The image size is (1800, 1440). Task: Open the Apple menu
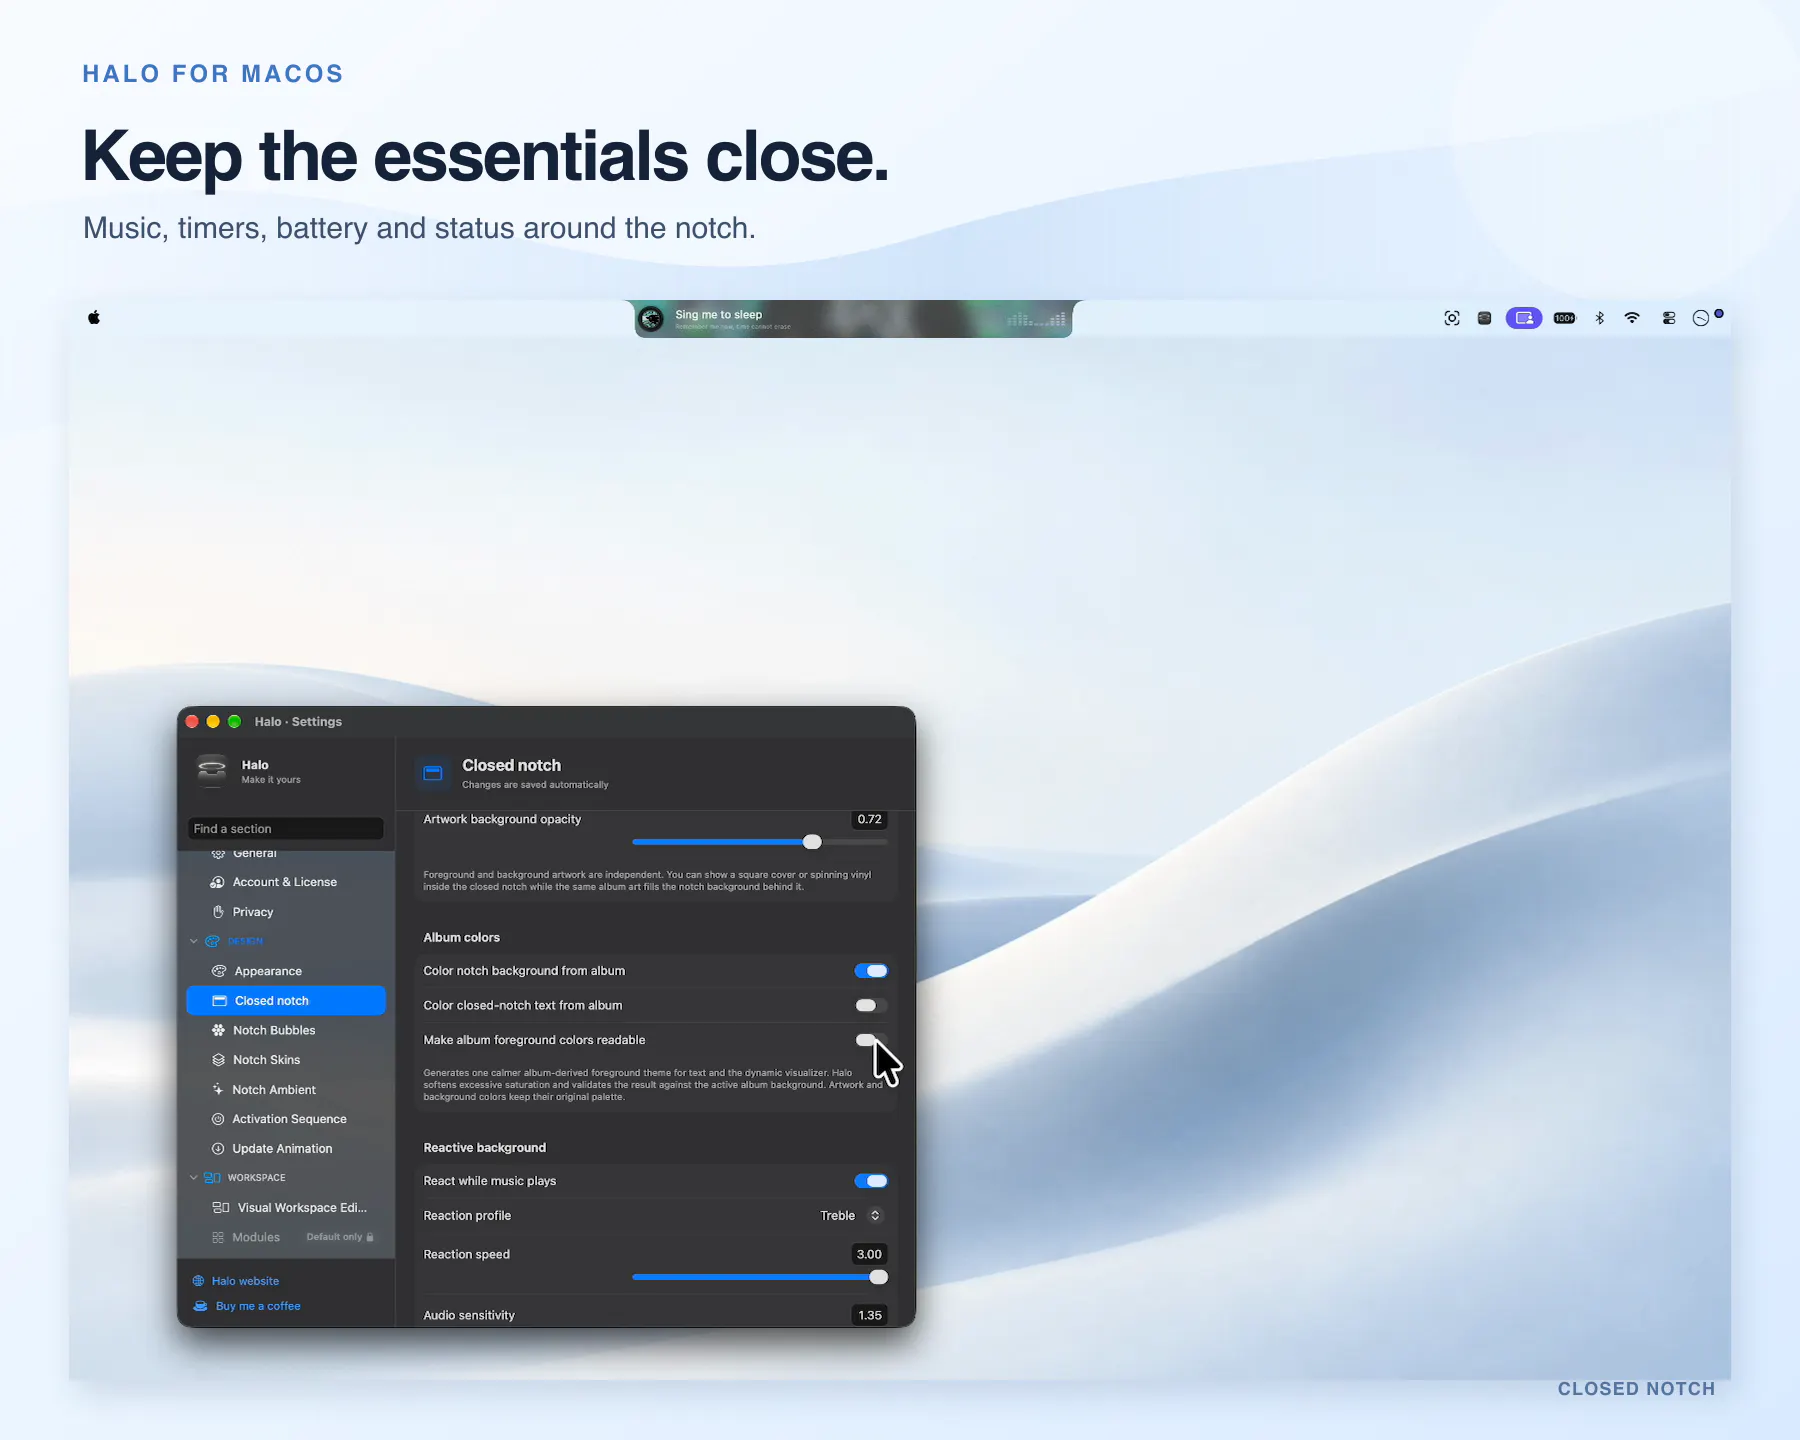94,318
